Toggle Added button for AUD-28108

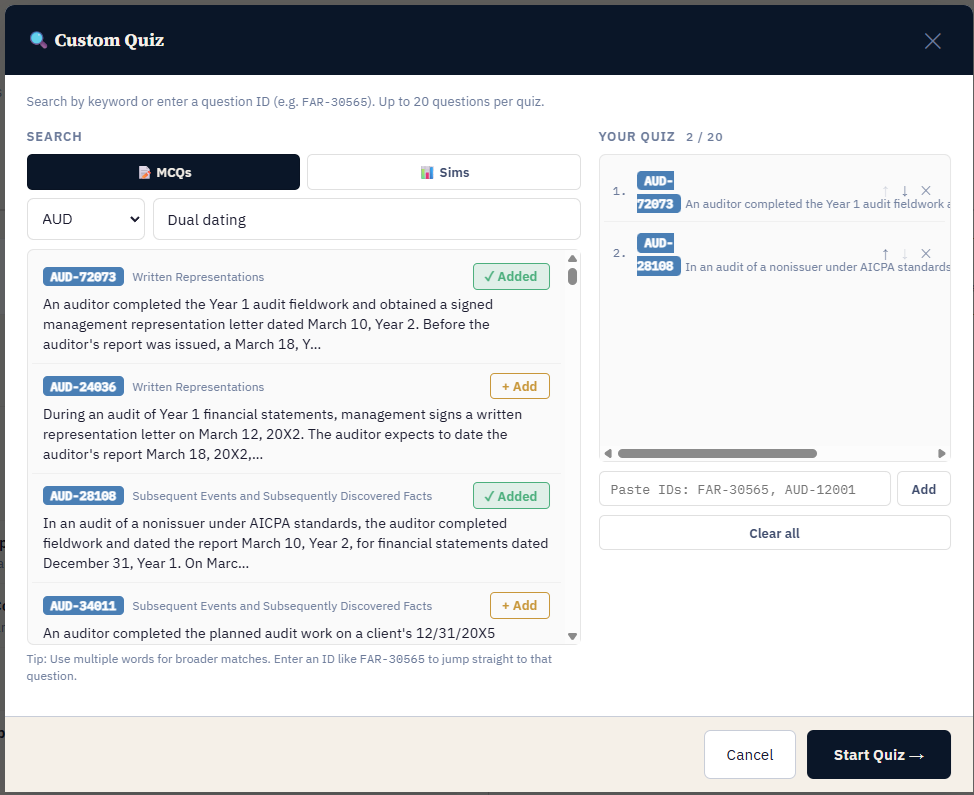click(511, 496)
